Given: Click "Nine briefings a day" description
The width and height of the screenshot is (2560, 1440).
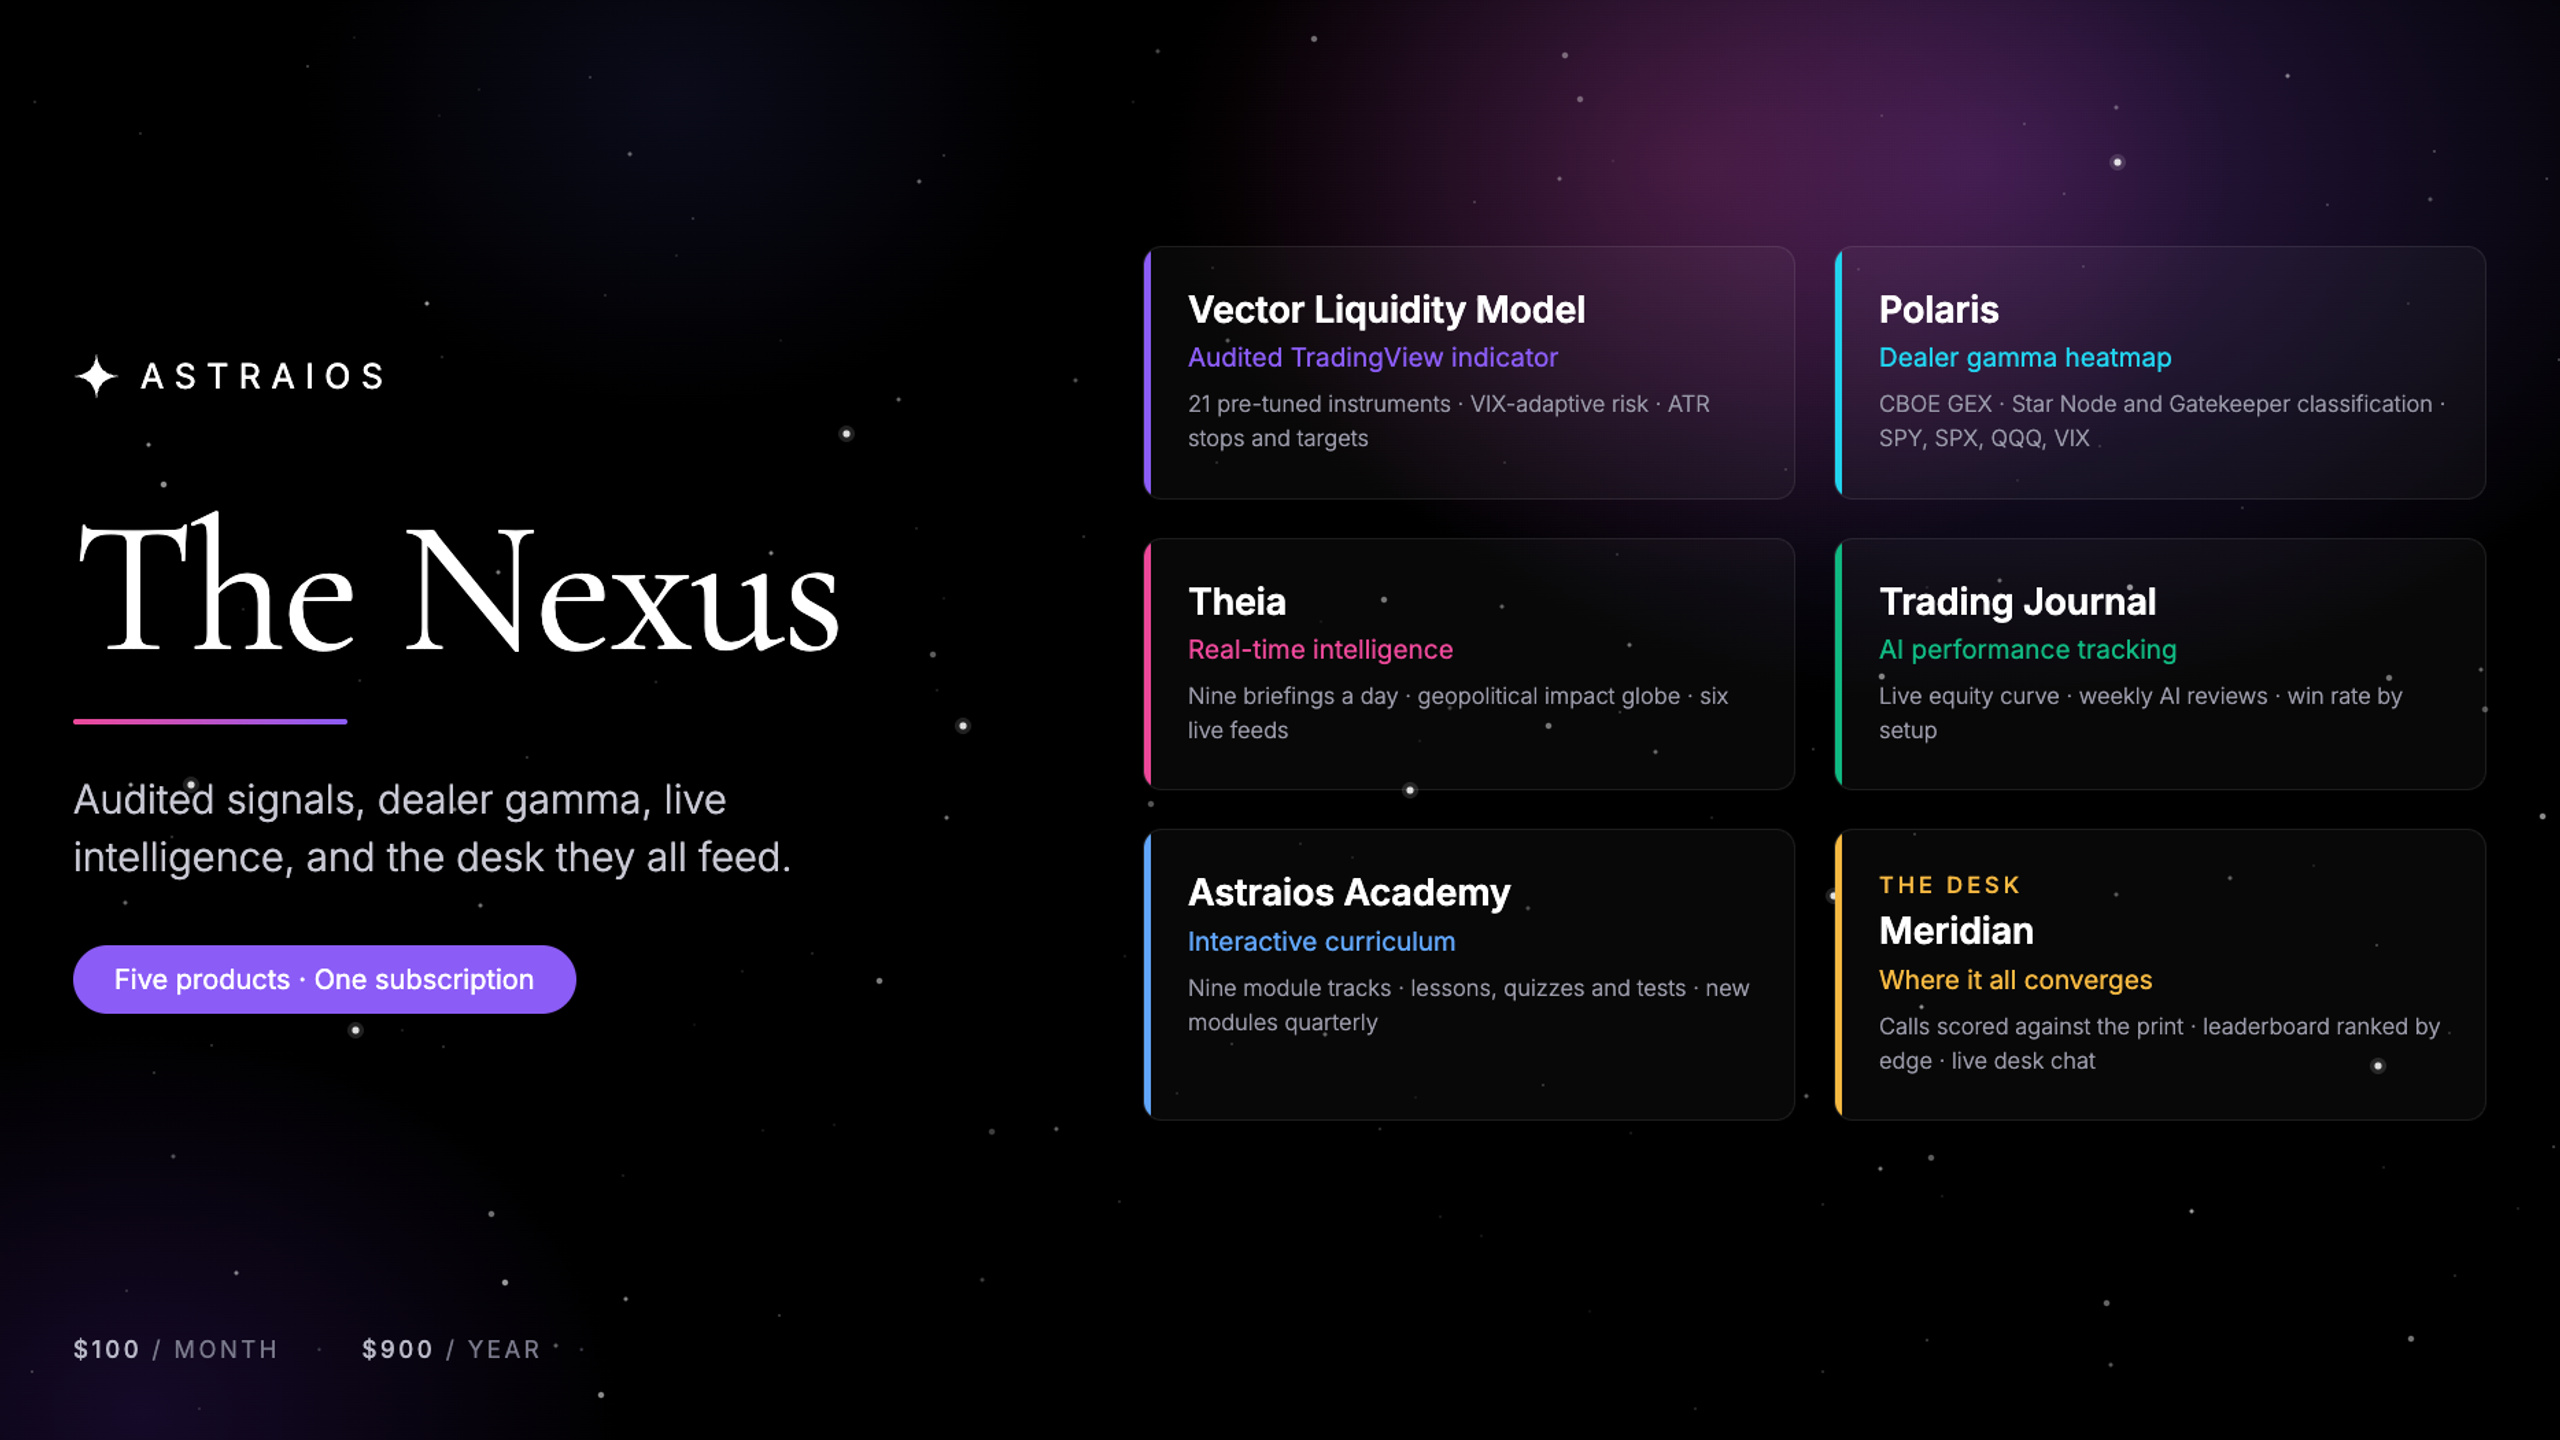Looking at the screenshot, I should pos(1457,713).
